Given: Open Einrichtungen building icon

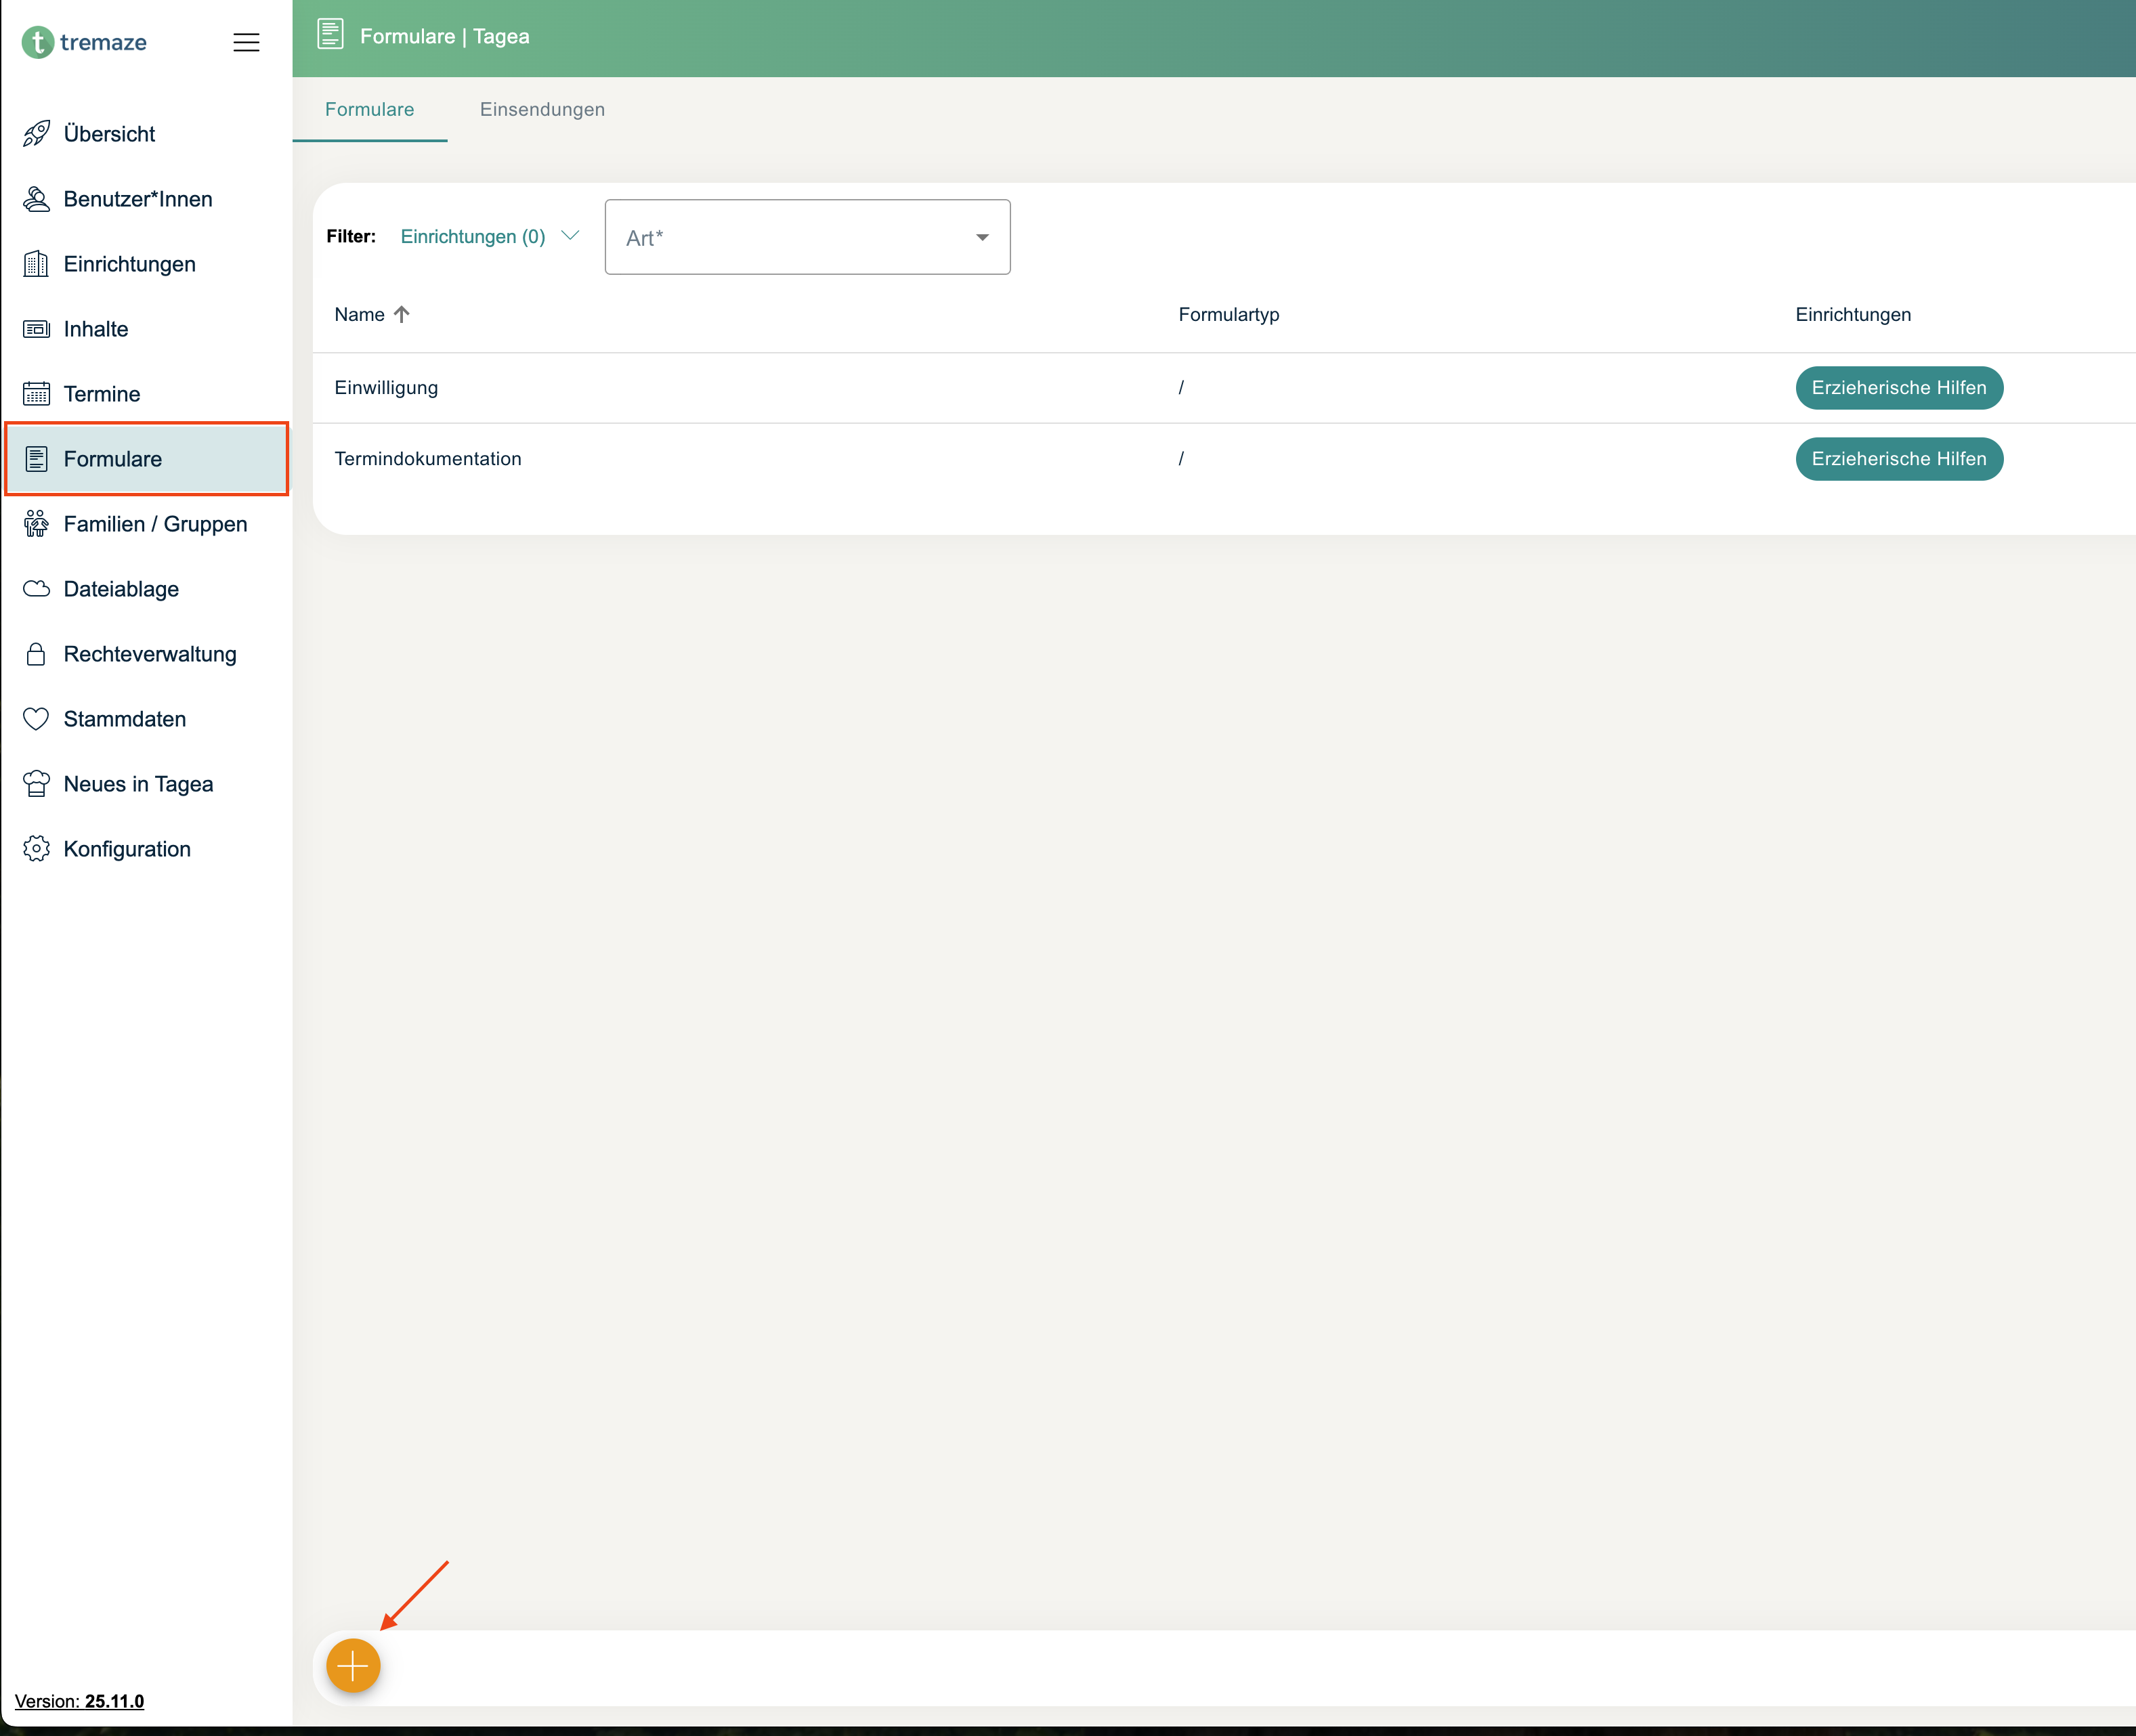Looking at the screenshot, I should [x=36, y=264].
